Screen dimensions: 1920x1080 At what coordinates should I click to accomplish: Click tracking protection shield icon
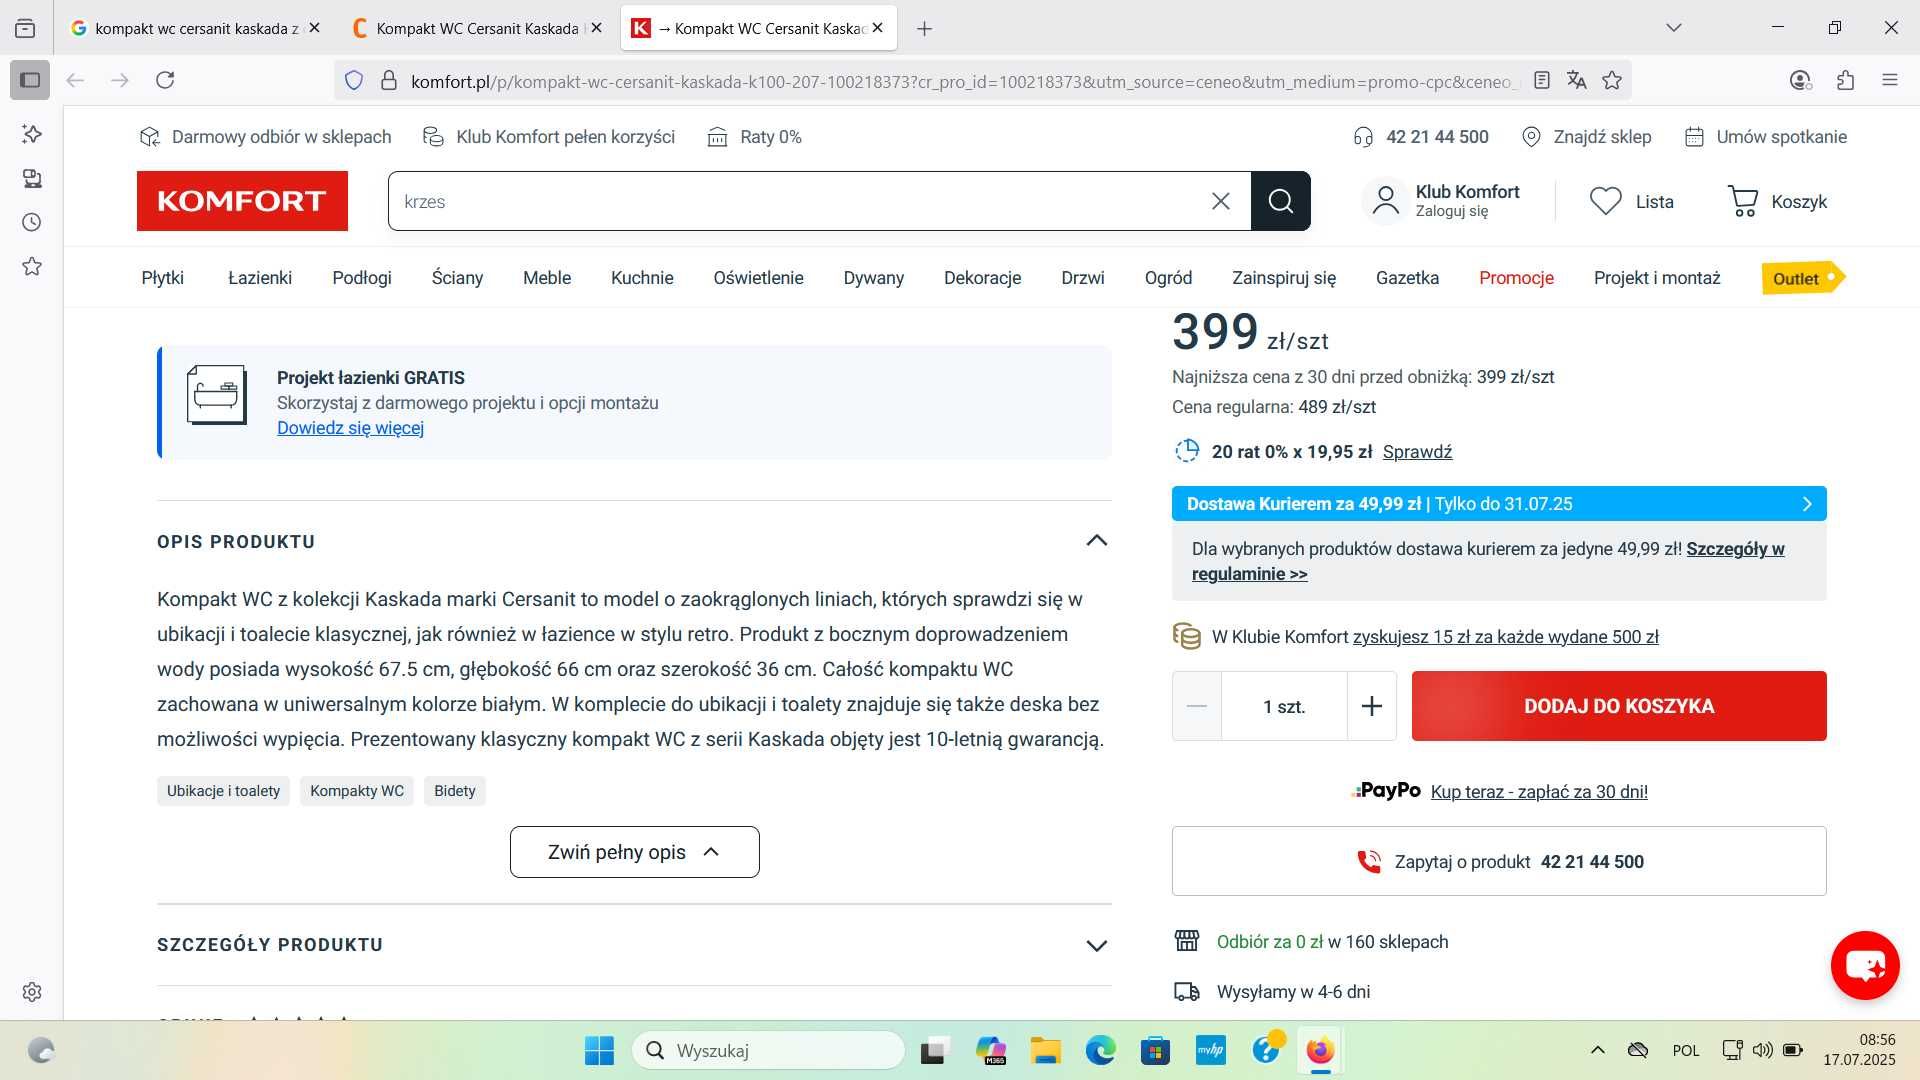point(354,81)
